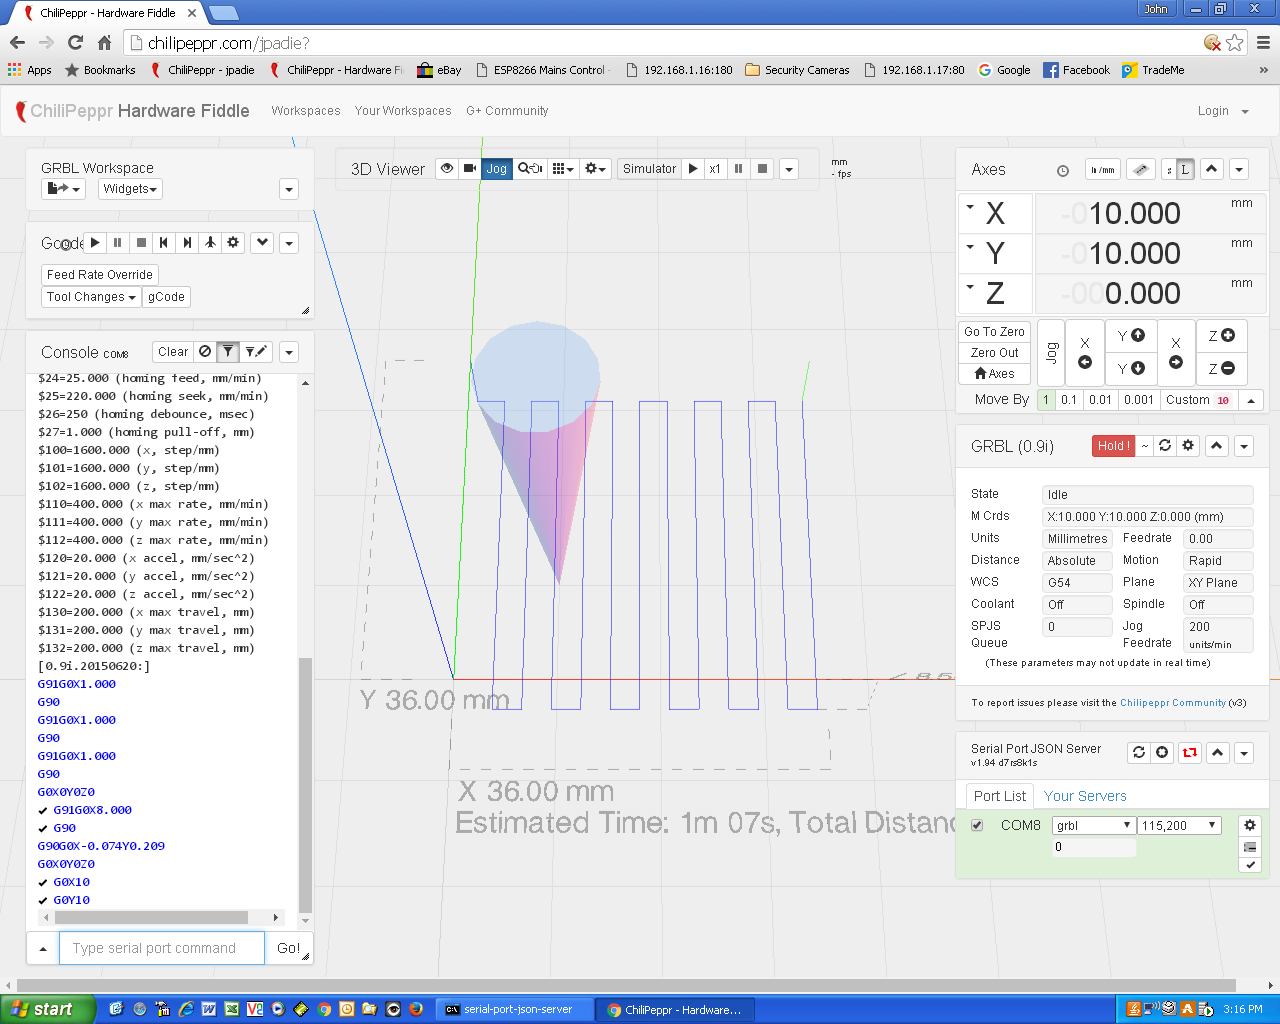1280x1024 pixels.
Task: Open Console widget options dropdown
Action: pyautogui.click(x=289, y=352)
